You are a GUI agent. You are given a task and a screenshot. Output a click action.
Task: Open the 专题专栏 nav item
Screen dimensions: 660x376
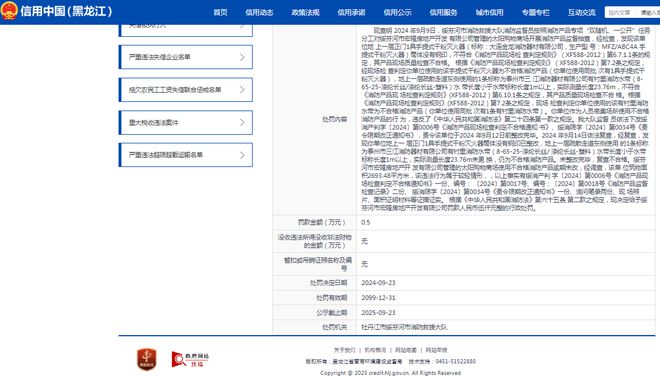coord(535,13)
